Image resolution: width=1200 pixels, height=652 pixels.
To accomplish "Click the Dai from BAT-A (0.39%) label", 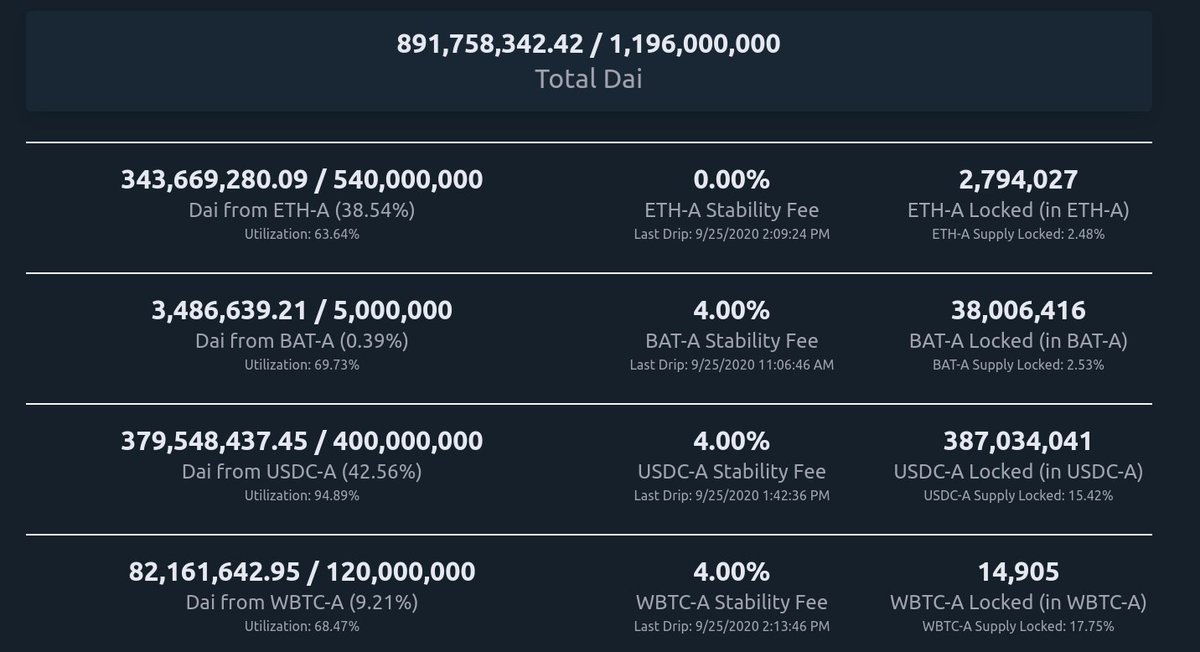I will [302, 340].
